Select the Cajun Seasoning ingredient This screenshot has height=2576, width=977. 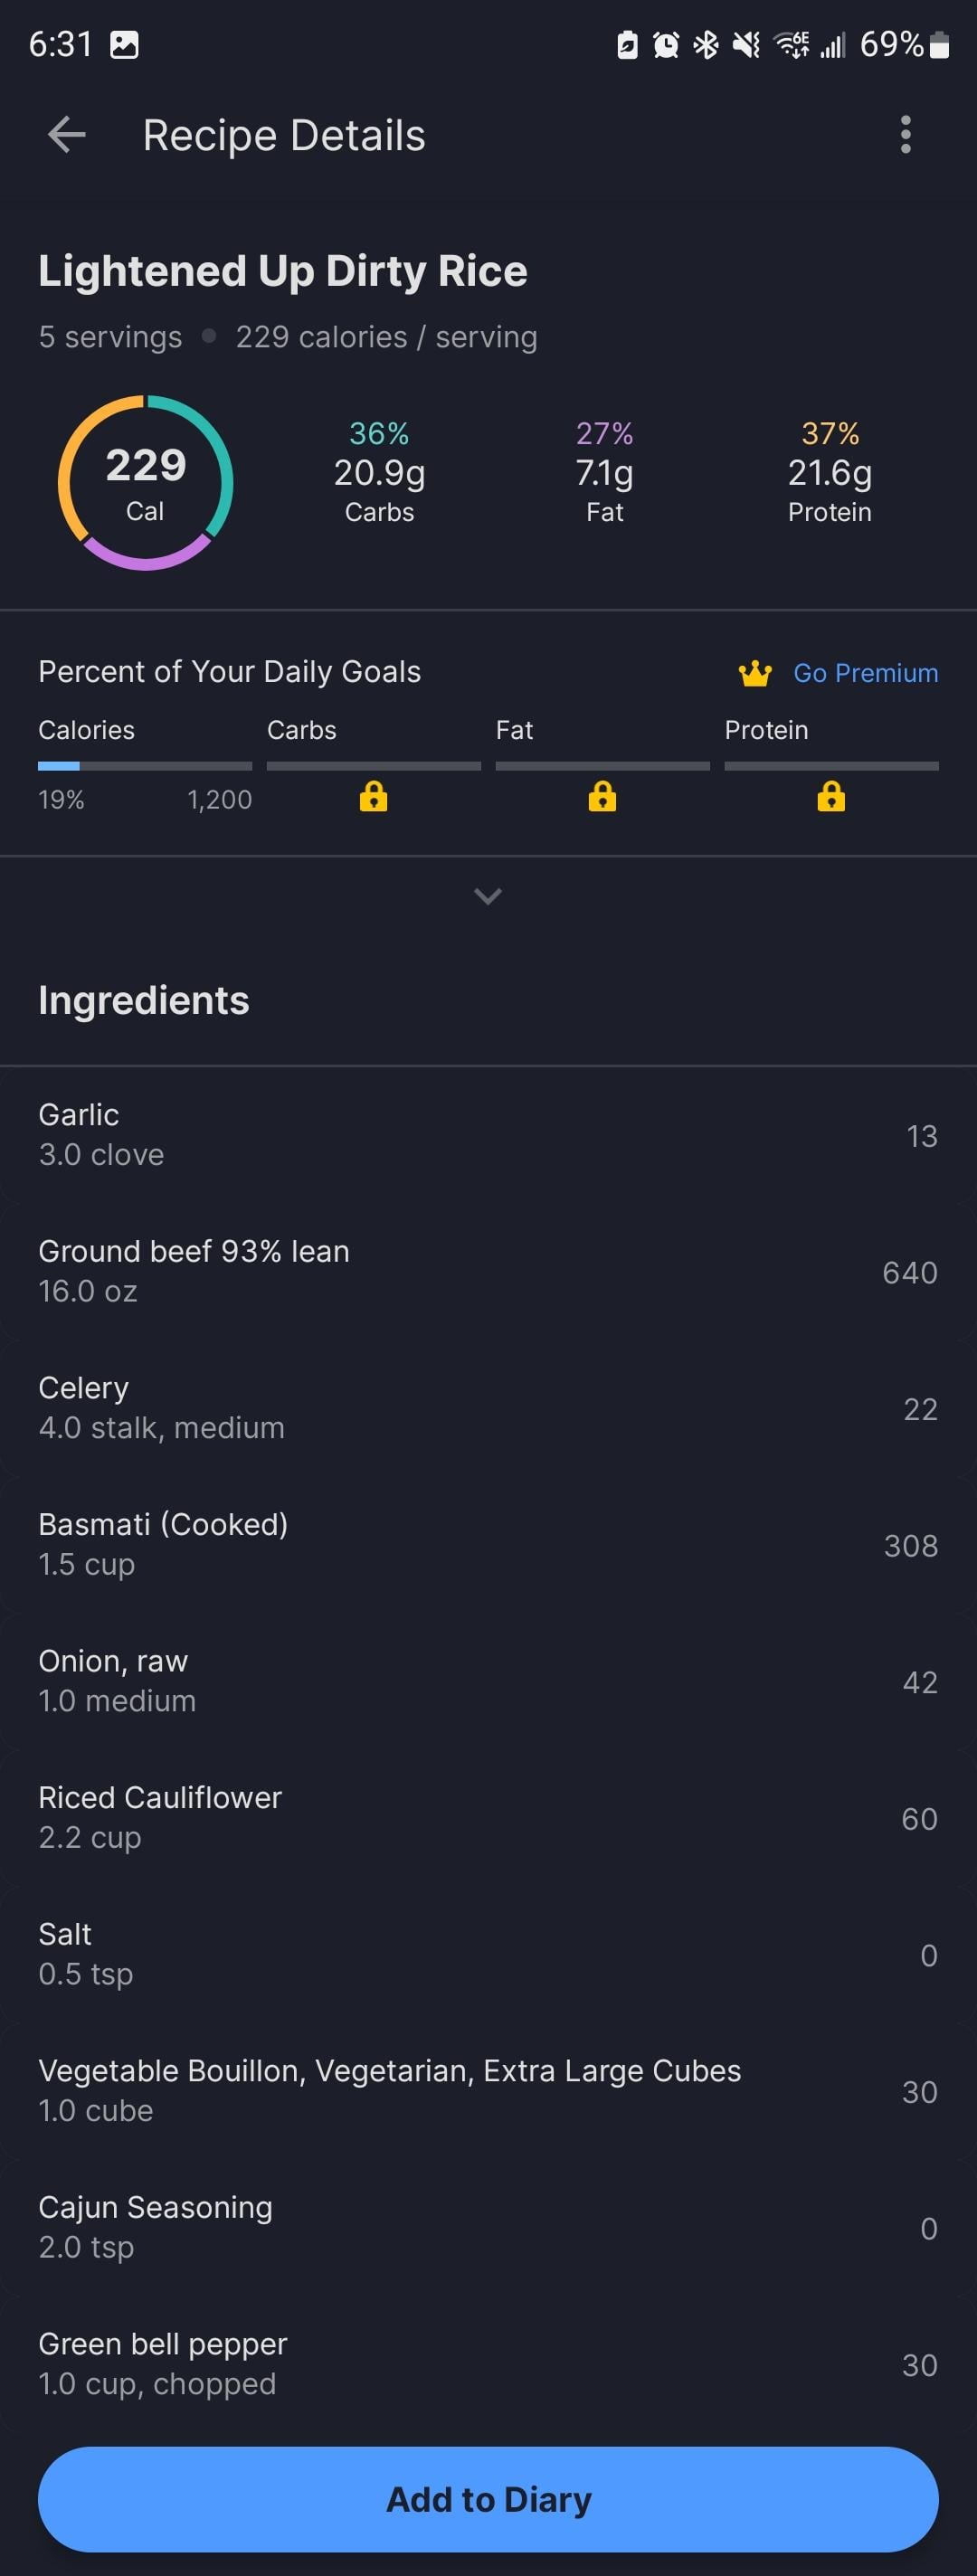(488, 2227)
